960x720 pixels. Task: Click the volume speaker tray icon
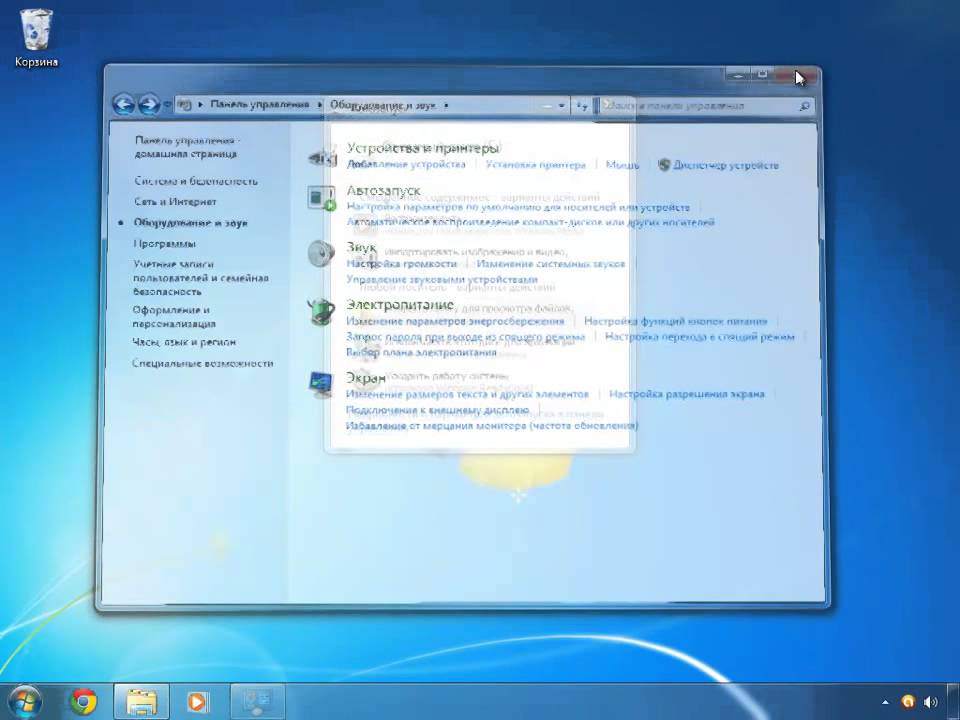click(931, 702)
